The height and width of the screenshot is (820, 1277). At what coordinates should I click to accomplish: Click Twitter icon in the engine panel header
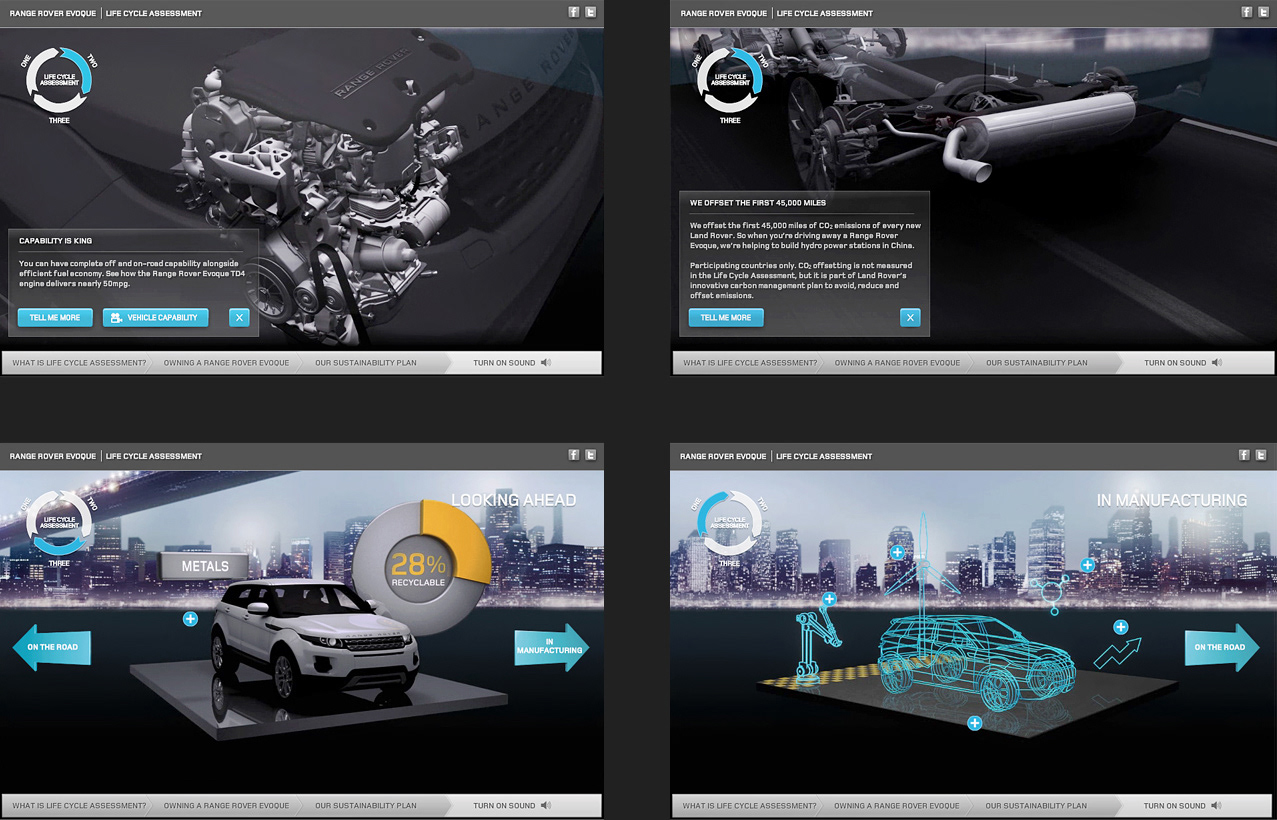click(591, 12)
